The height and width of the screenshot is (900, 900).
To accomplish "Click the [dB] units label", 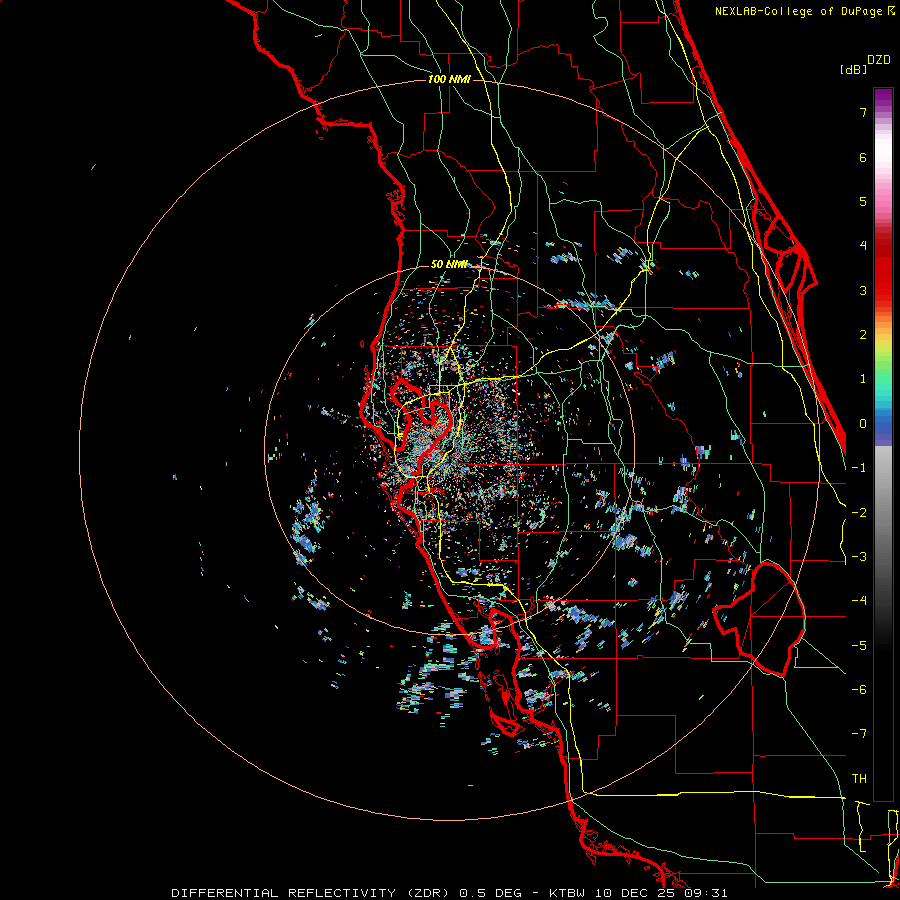I will 853,69.
